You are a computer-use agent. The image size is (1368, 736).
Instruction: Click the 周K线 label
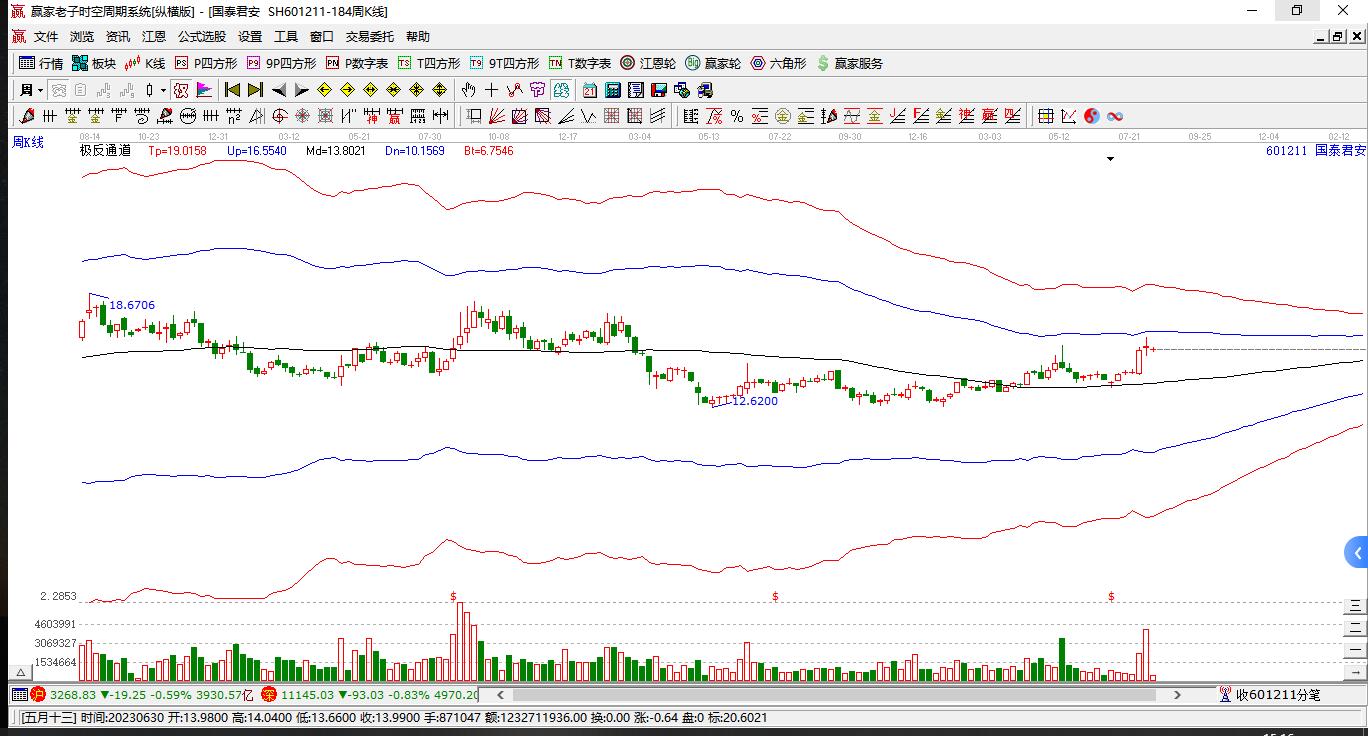tap(28, 143)
